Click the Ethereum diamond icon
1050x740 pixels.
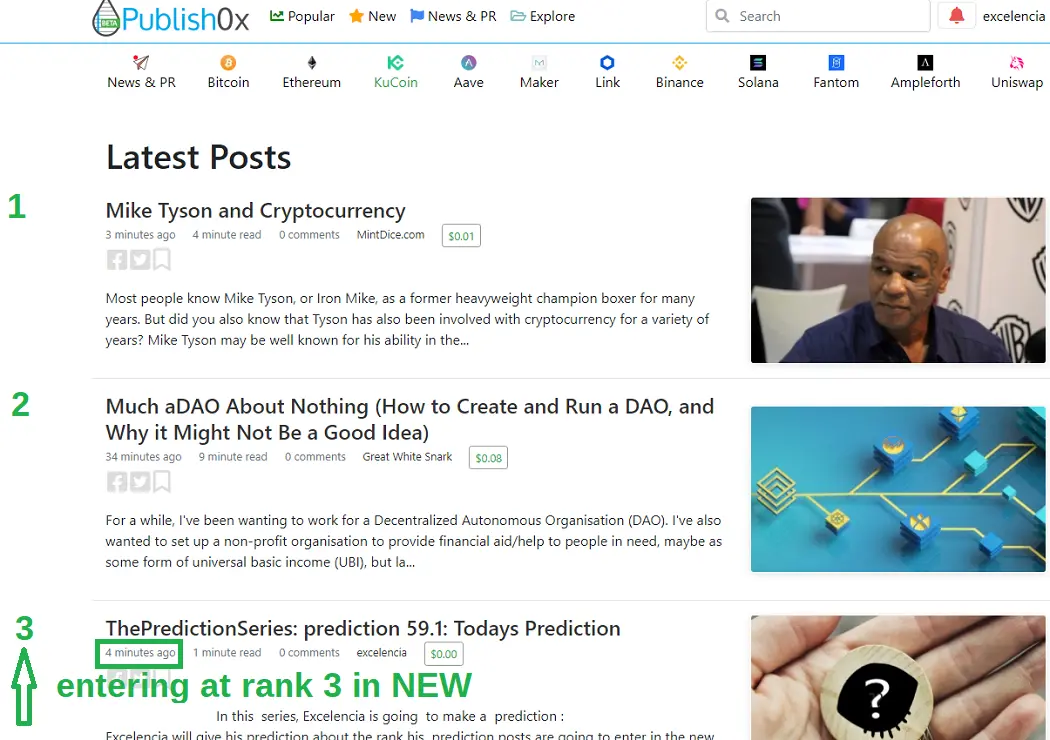[311, 62]
